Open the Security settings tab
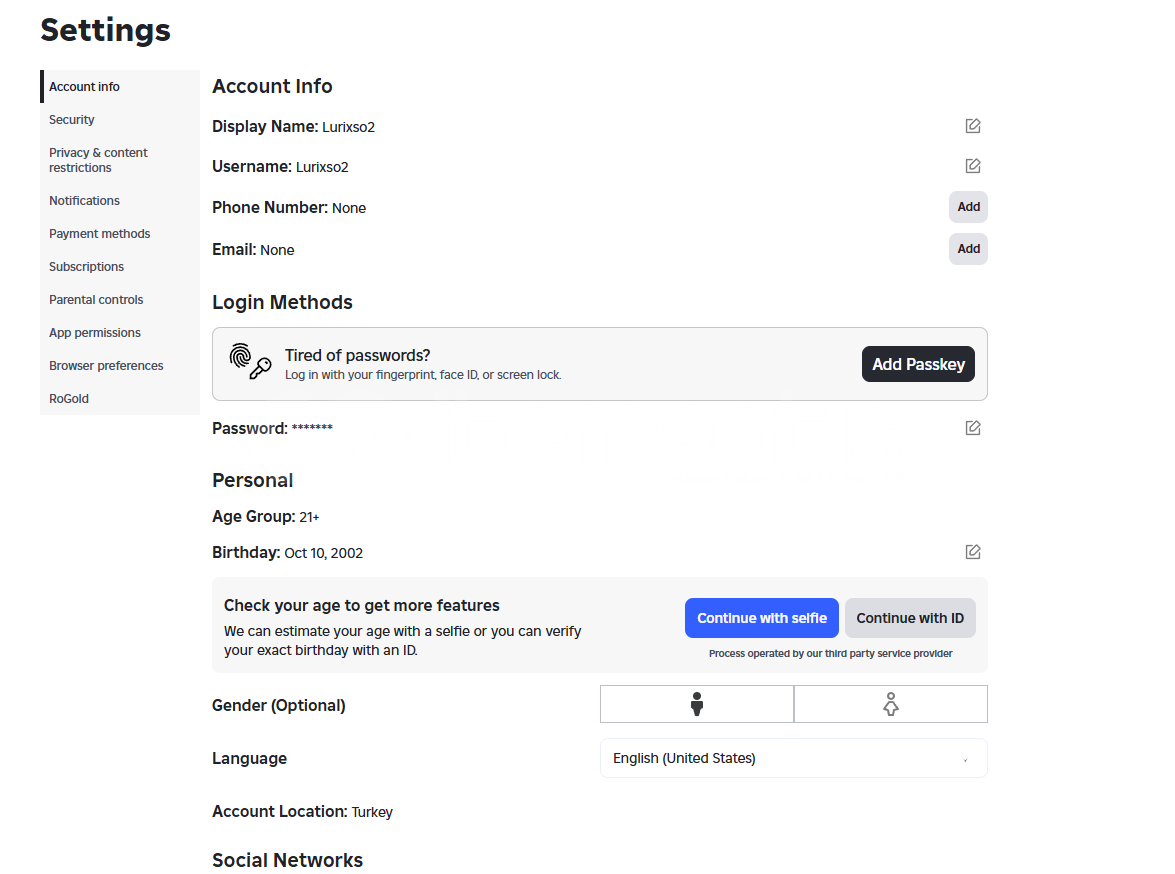The width and height of the screenshot is (1175, 874). (x=72, y=120)
